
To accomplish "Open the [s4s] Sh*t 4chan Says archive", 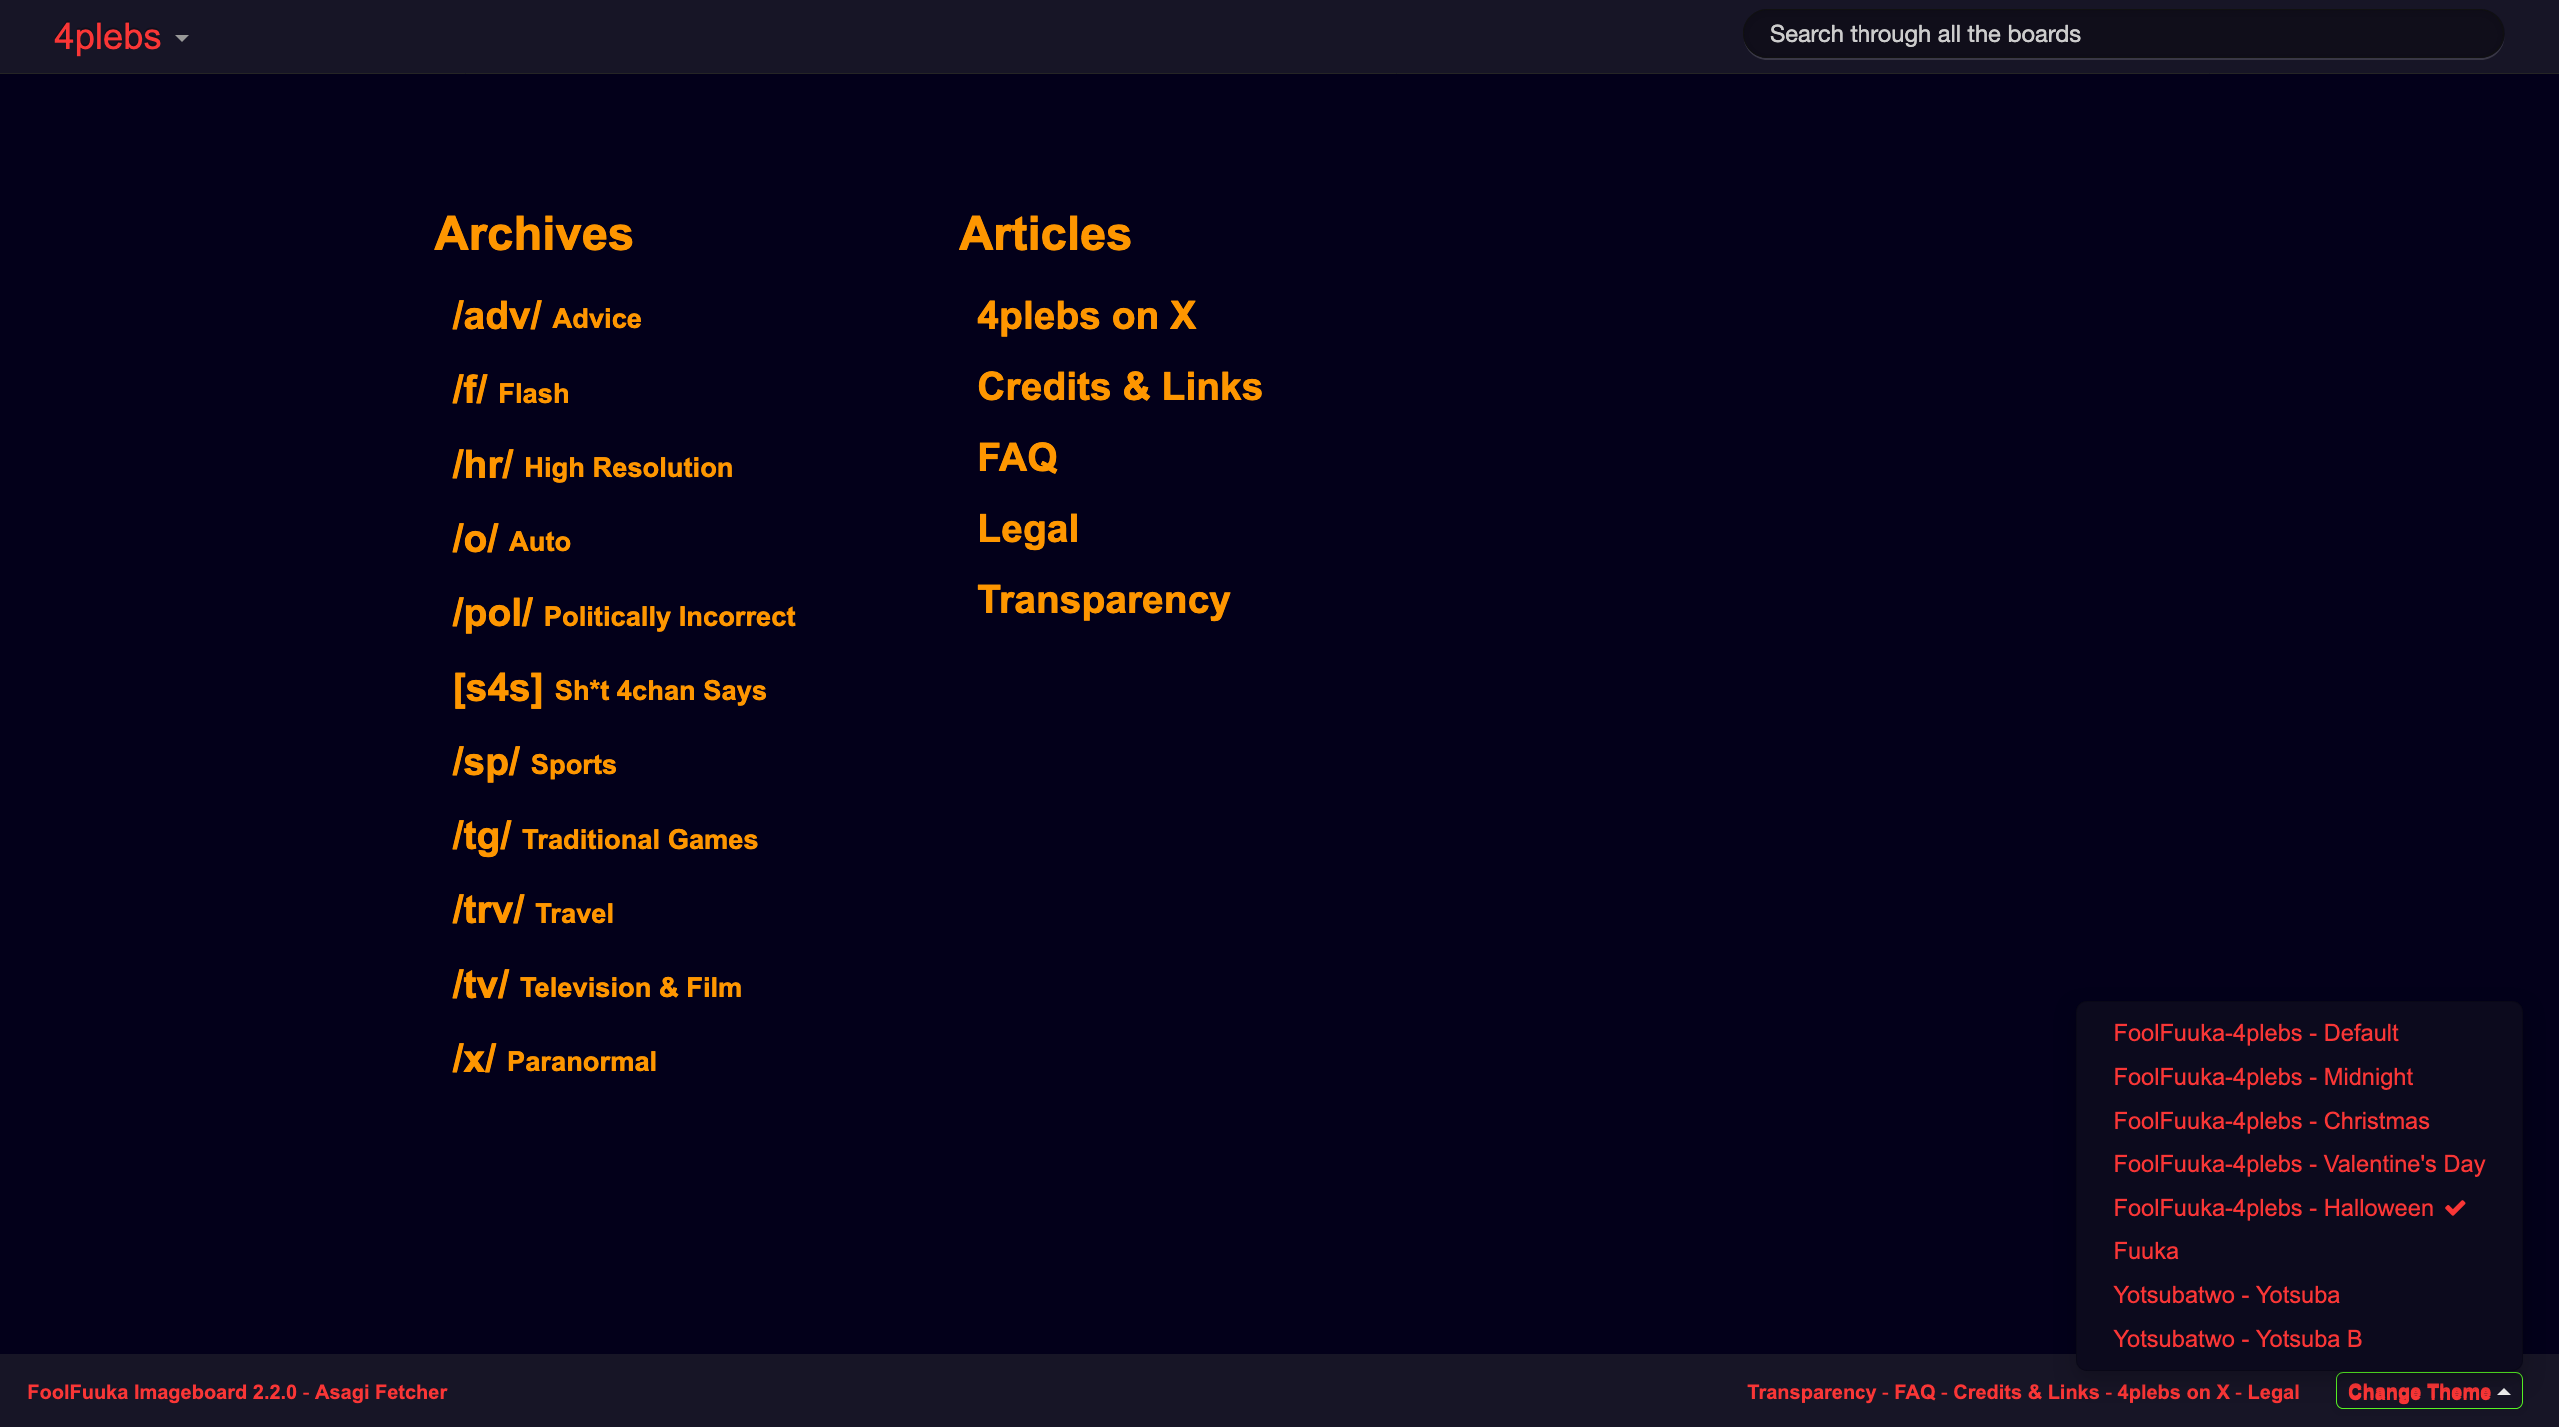I will tap(609, 689).
